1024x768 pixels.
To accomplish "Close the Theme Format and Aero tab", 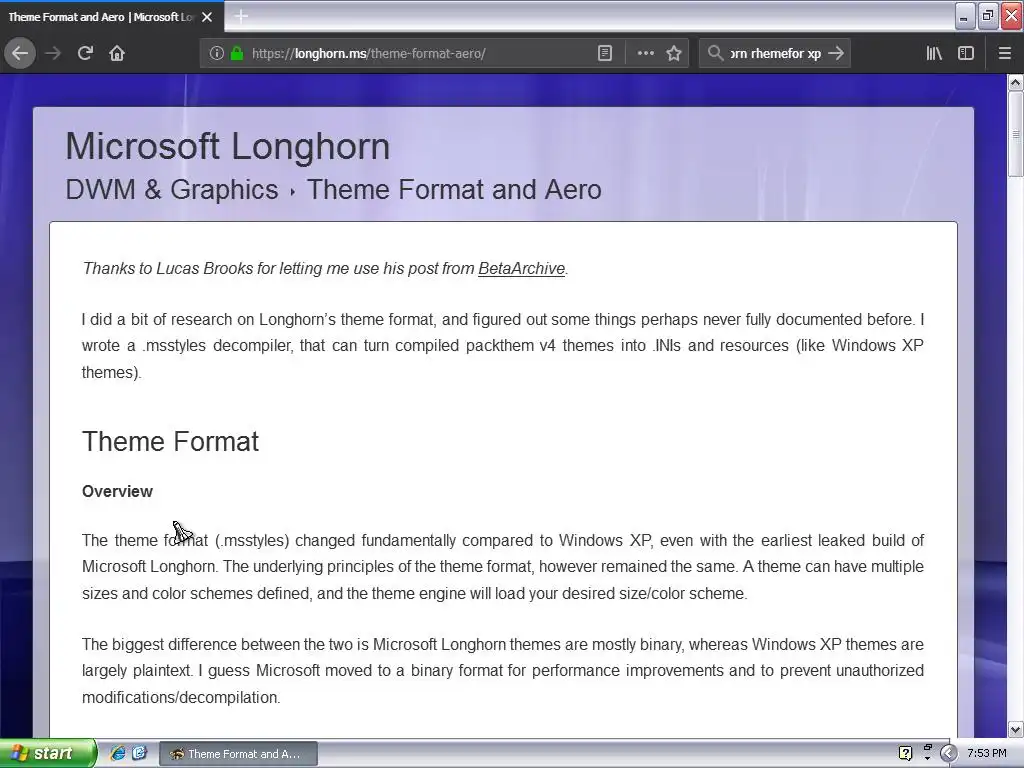I will 207,17.
